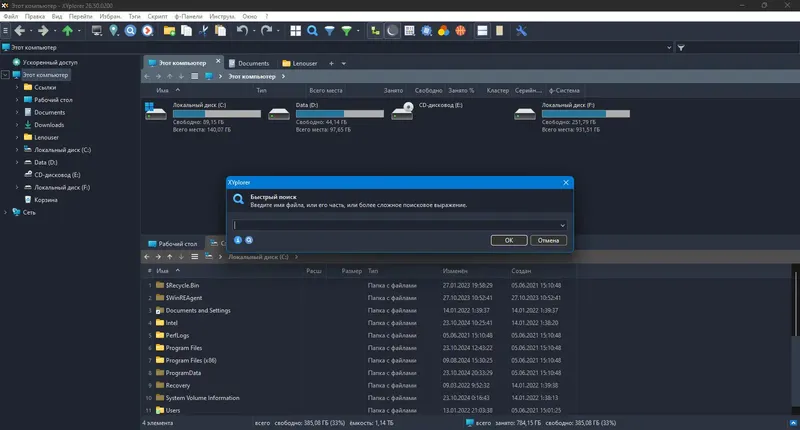Open the Скрипт menu
Screen dimensions: 800x430
pyautogui.click(x=157, y=16)
